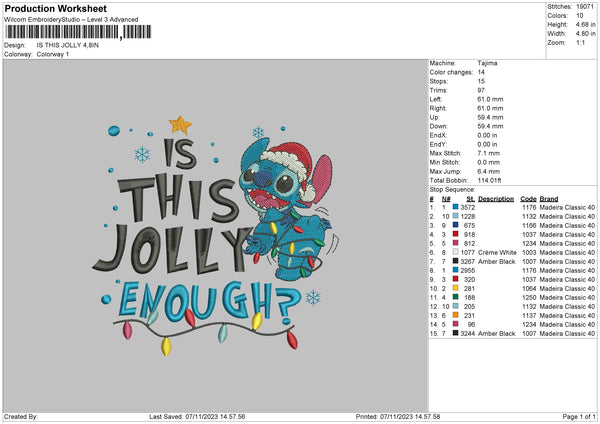Click the Colors value 10
The height and width of the screenshot is (424, 600).
(x=580, y=16)
